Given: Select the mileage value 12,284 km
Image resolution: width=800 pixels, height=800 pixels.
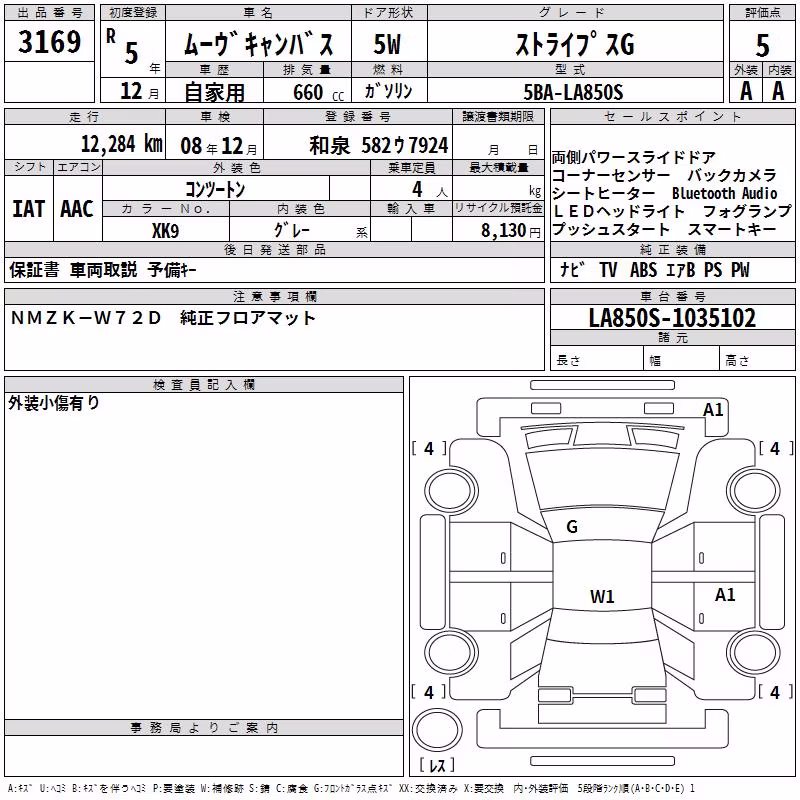Looking at the screenshot, I should click(122, 144).
